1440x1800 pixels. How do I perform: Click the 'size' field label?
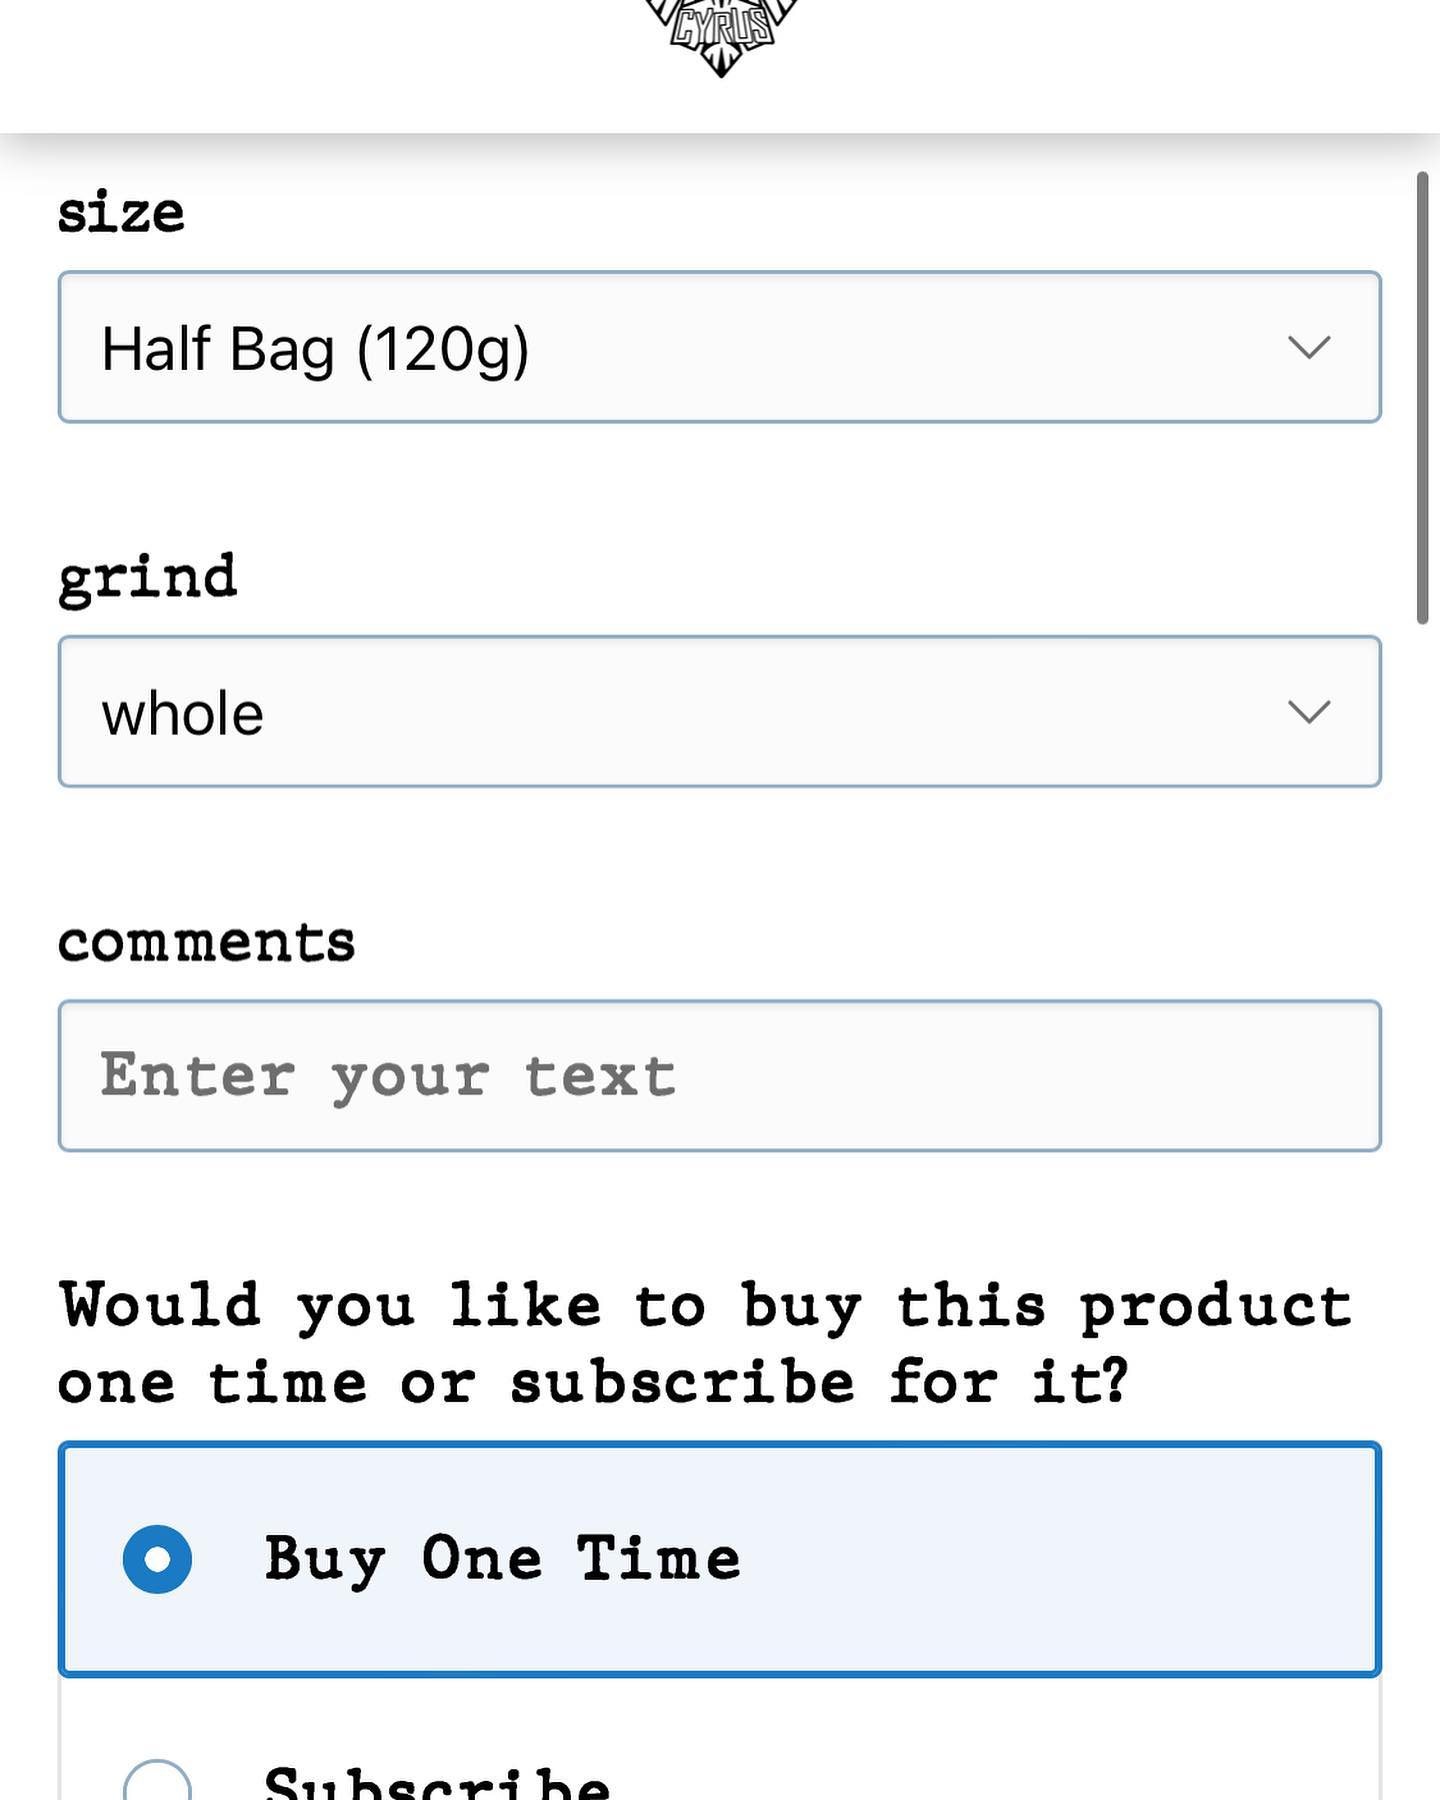121,212
